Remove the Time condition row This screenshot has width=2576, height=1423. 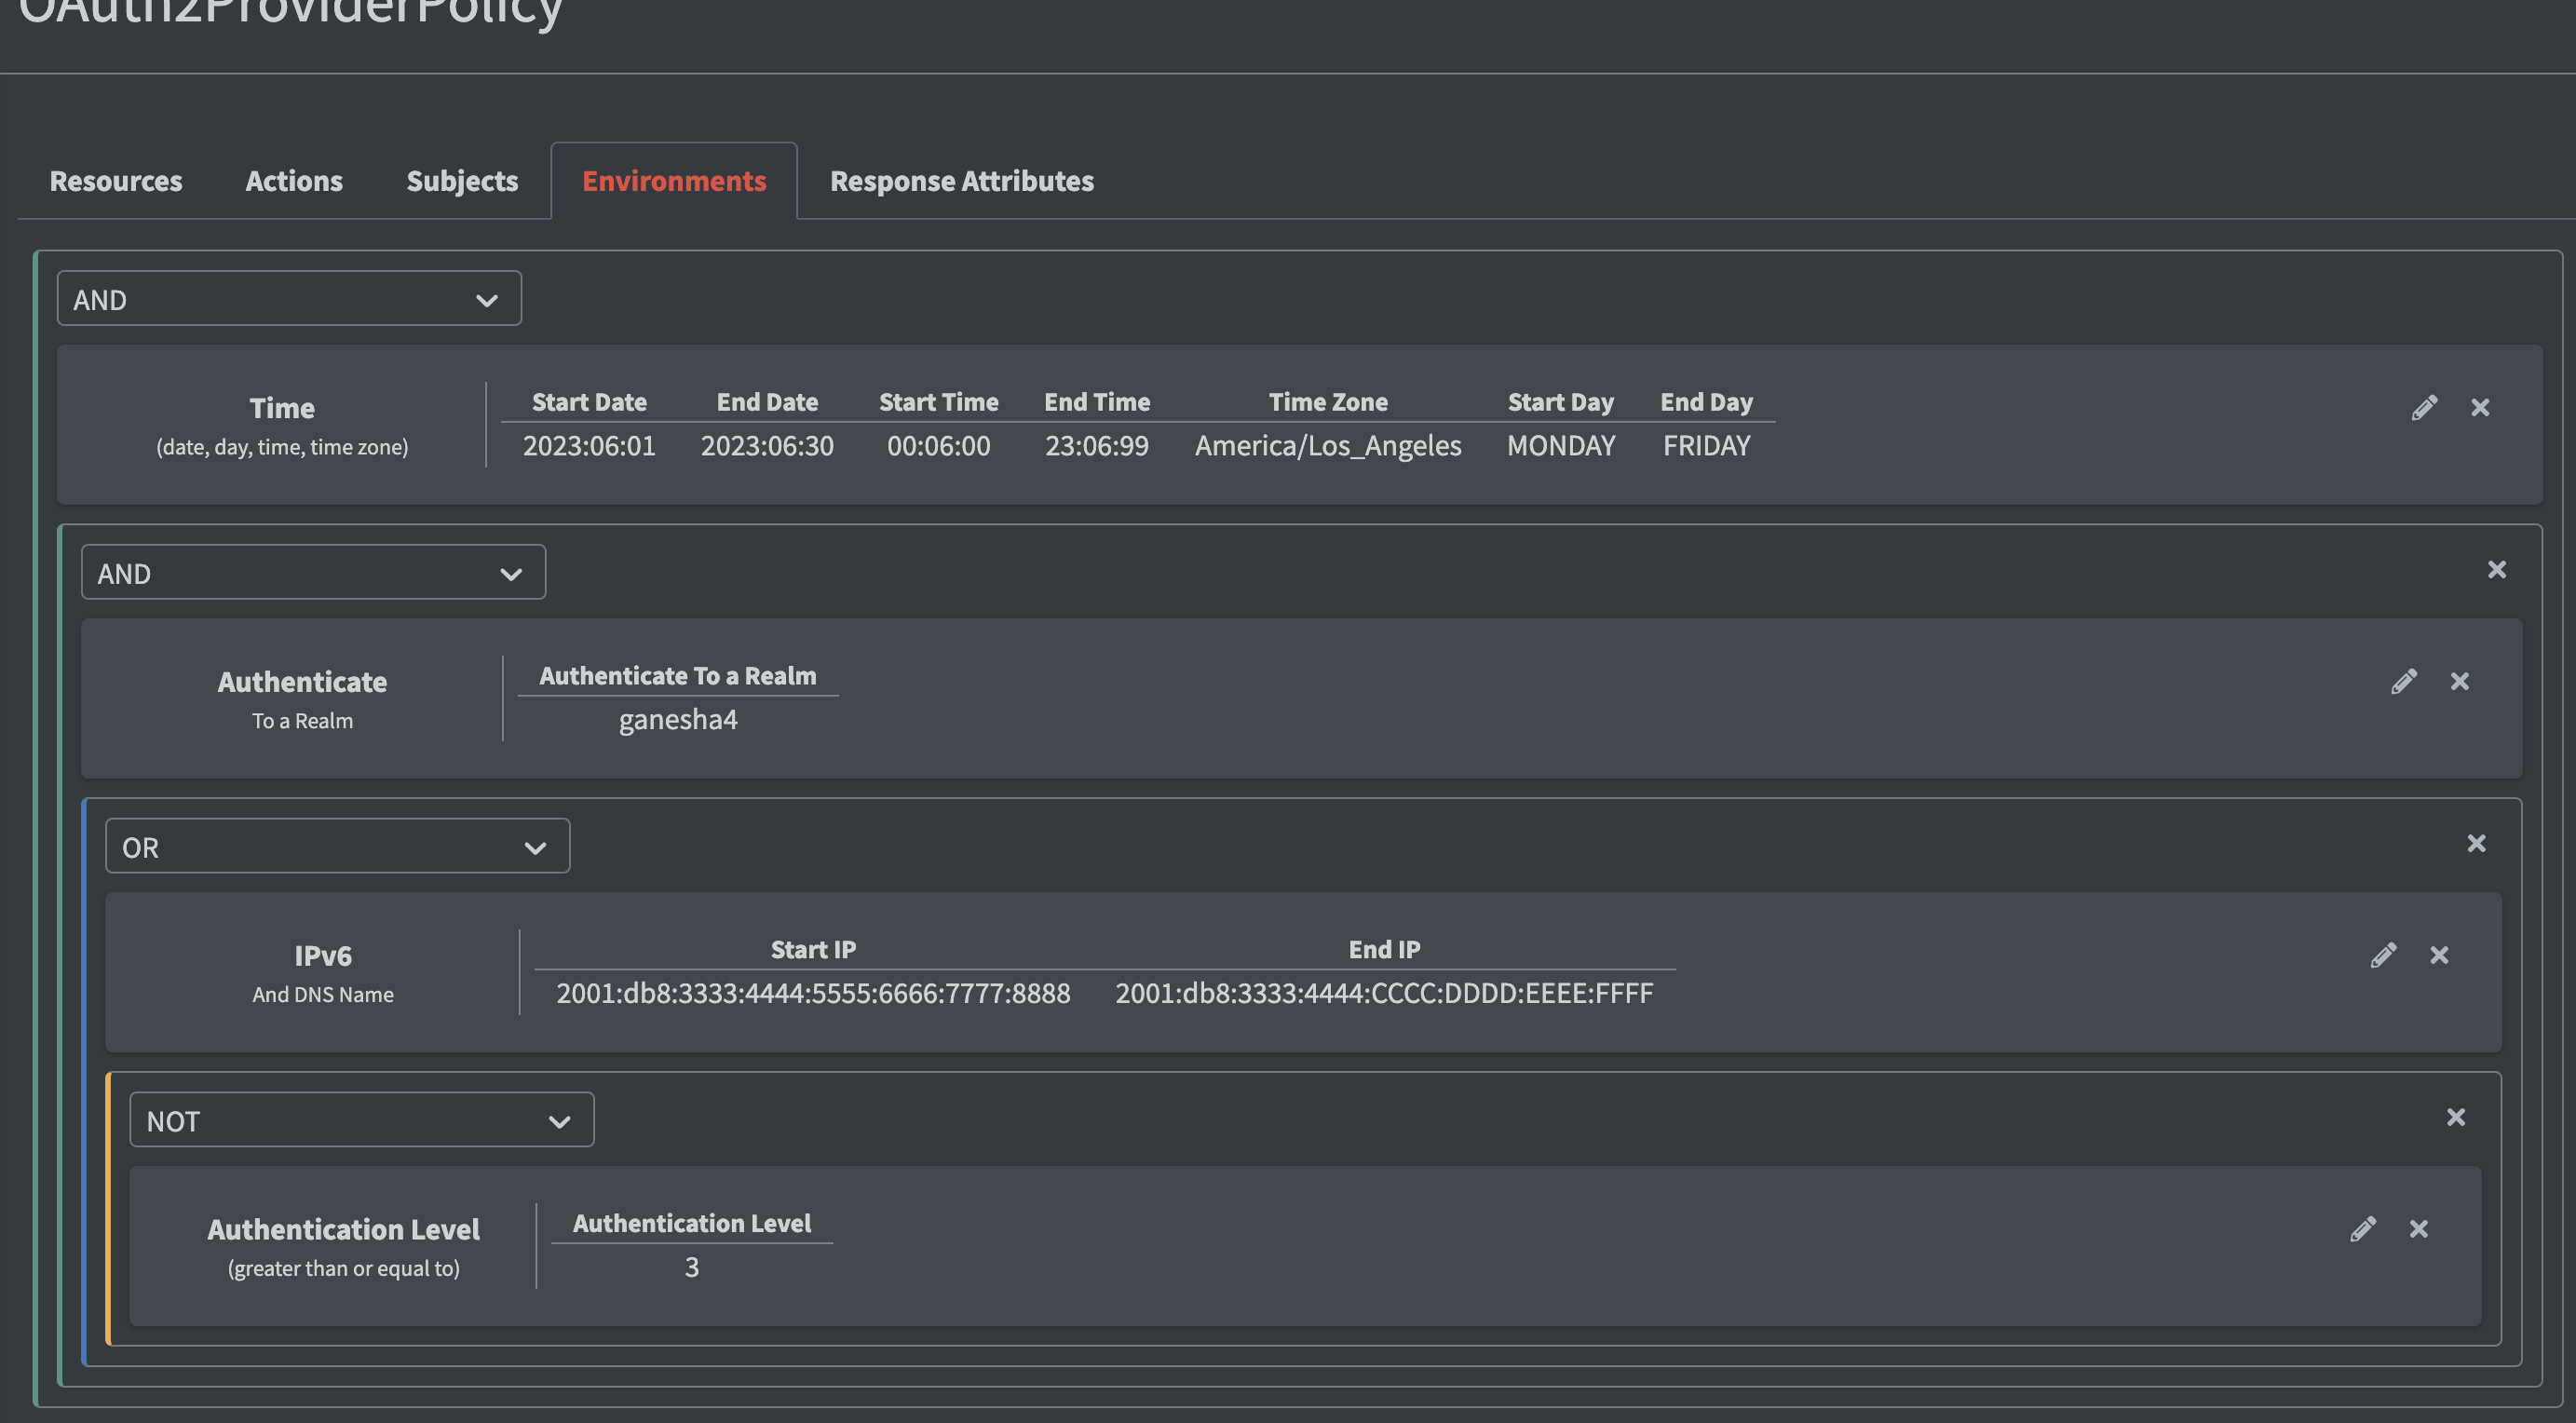2480,408
